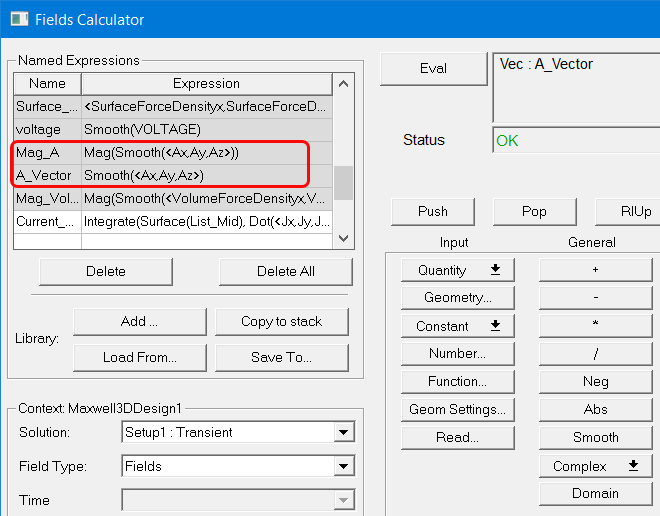Select the Mag_A named expression row

(173, 152)
